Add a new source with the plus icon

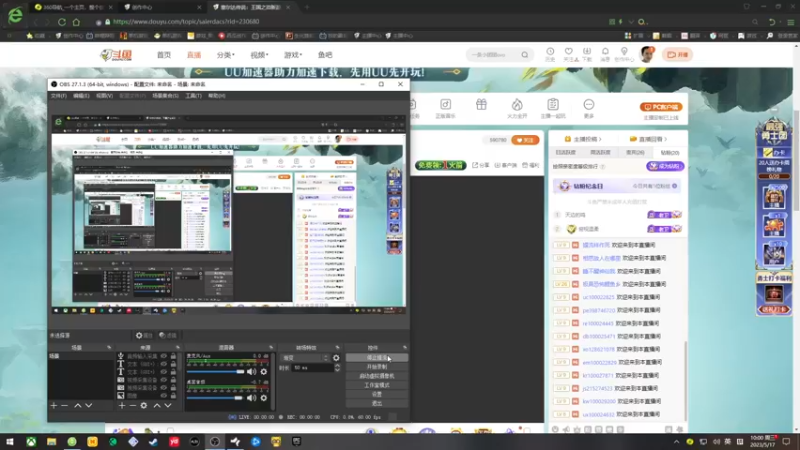coord(121,406)
